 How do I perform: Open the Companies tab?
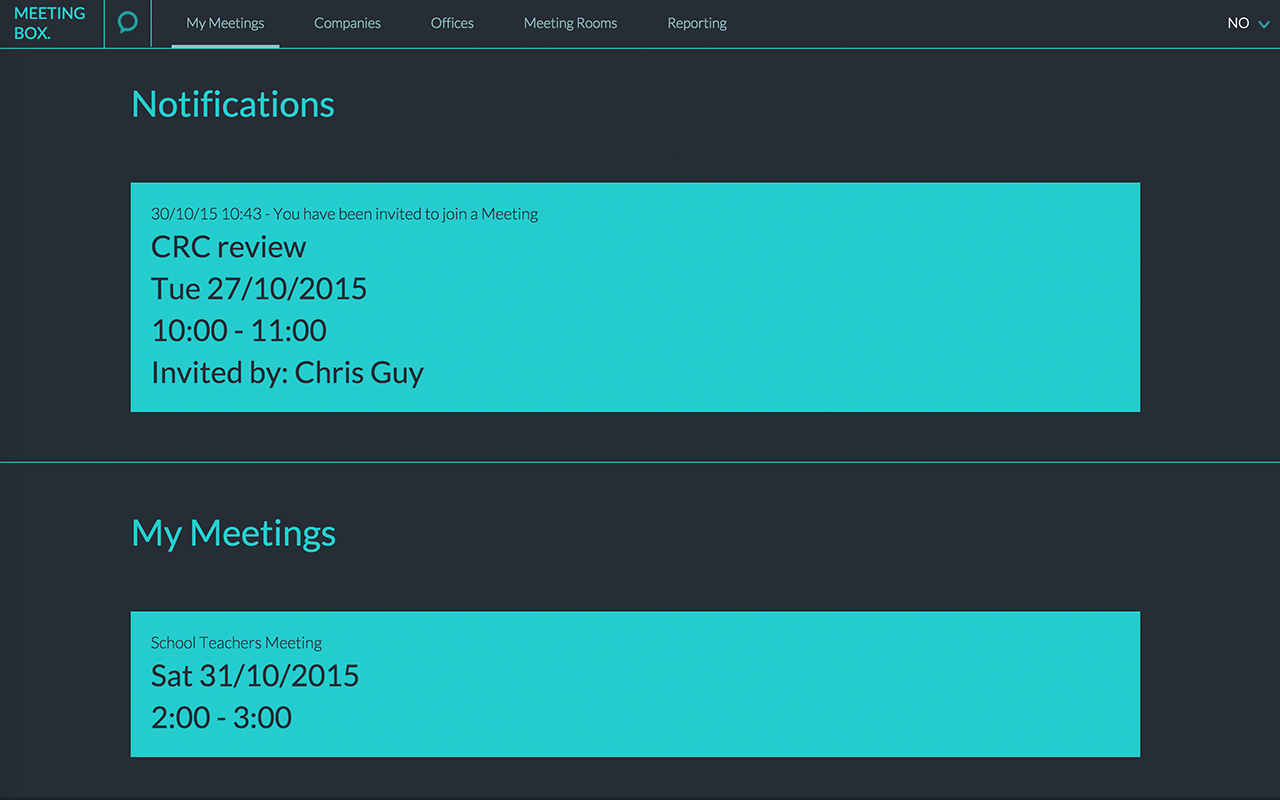347,23
